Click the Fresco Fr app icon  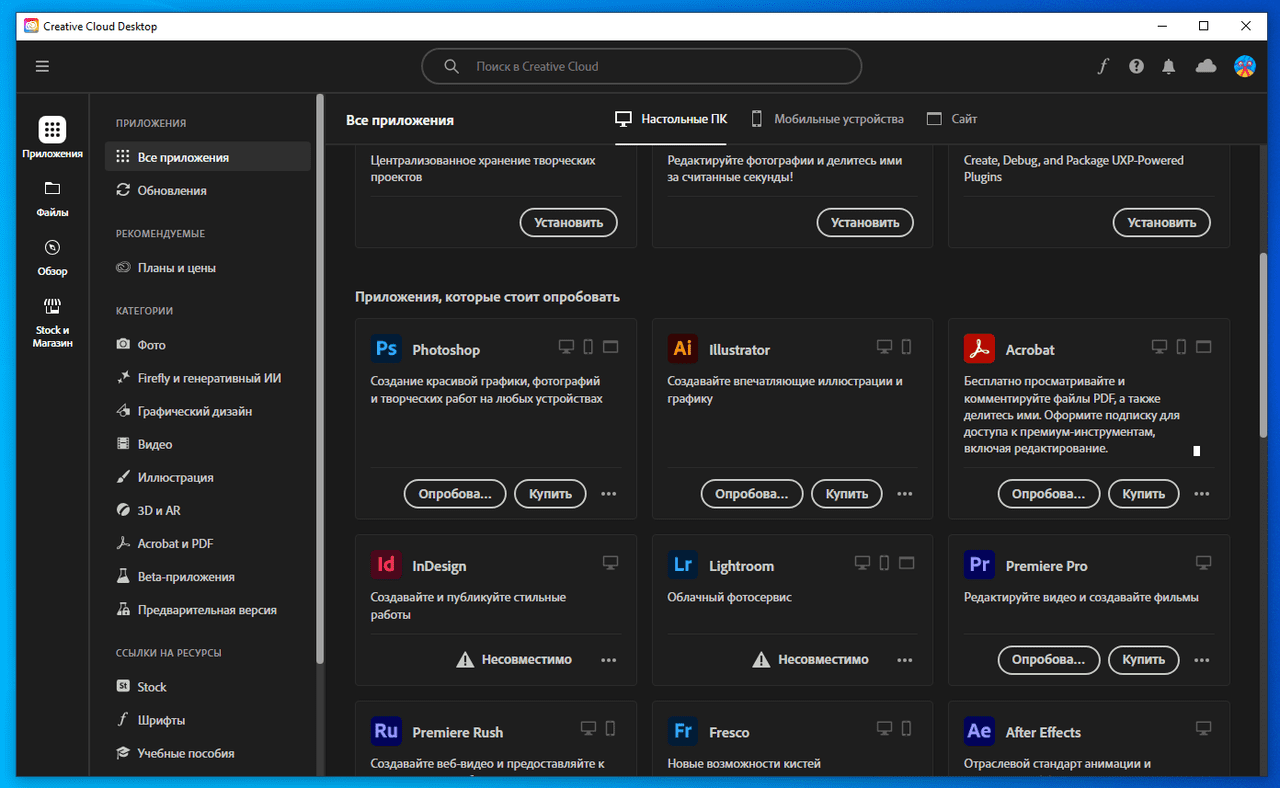point(683,731)
